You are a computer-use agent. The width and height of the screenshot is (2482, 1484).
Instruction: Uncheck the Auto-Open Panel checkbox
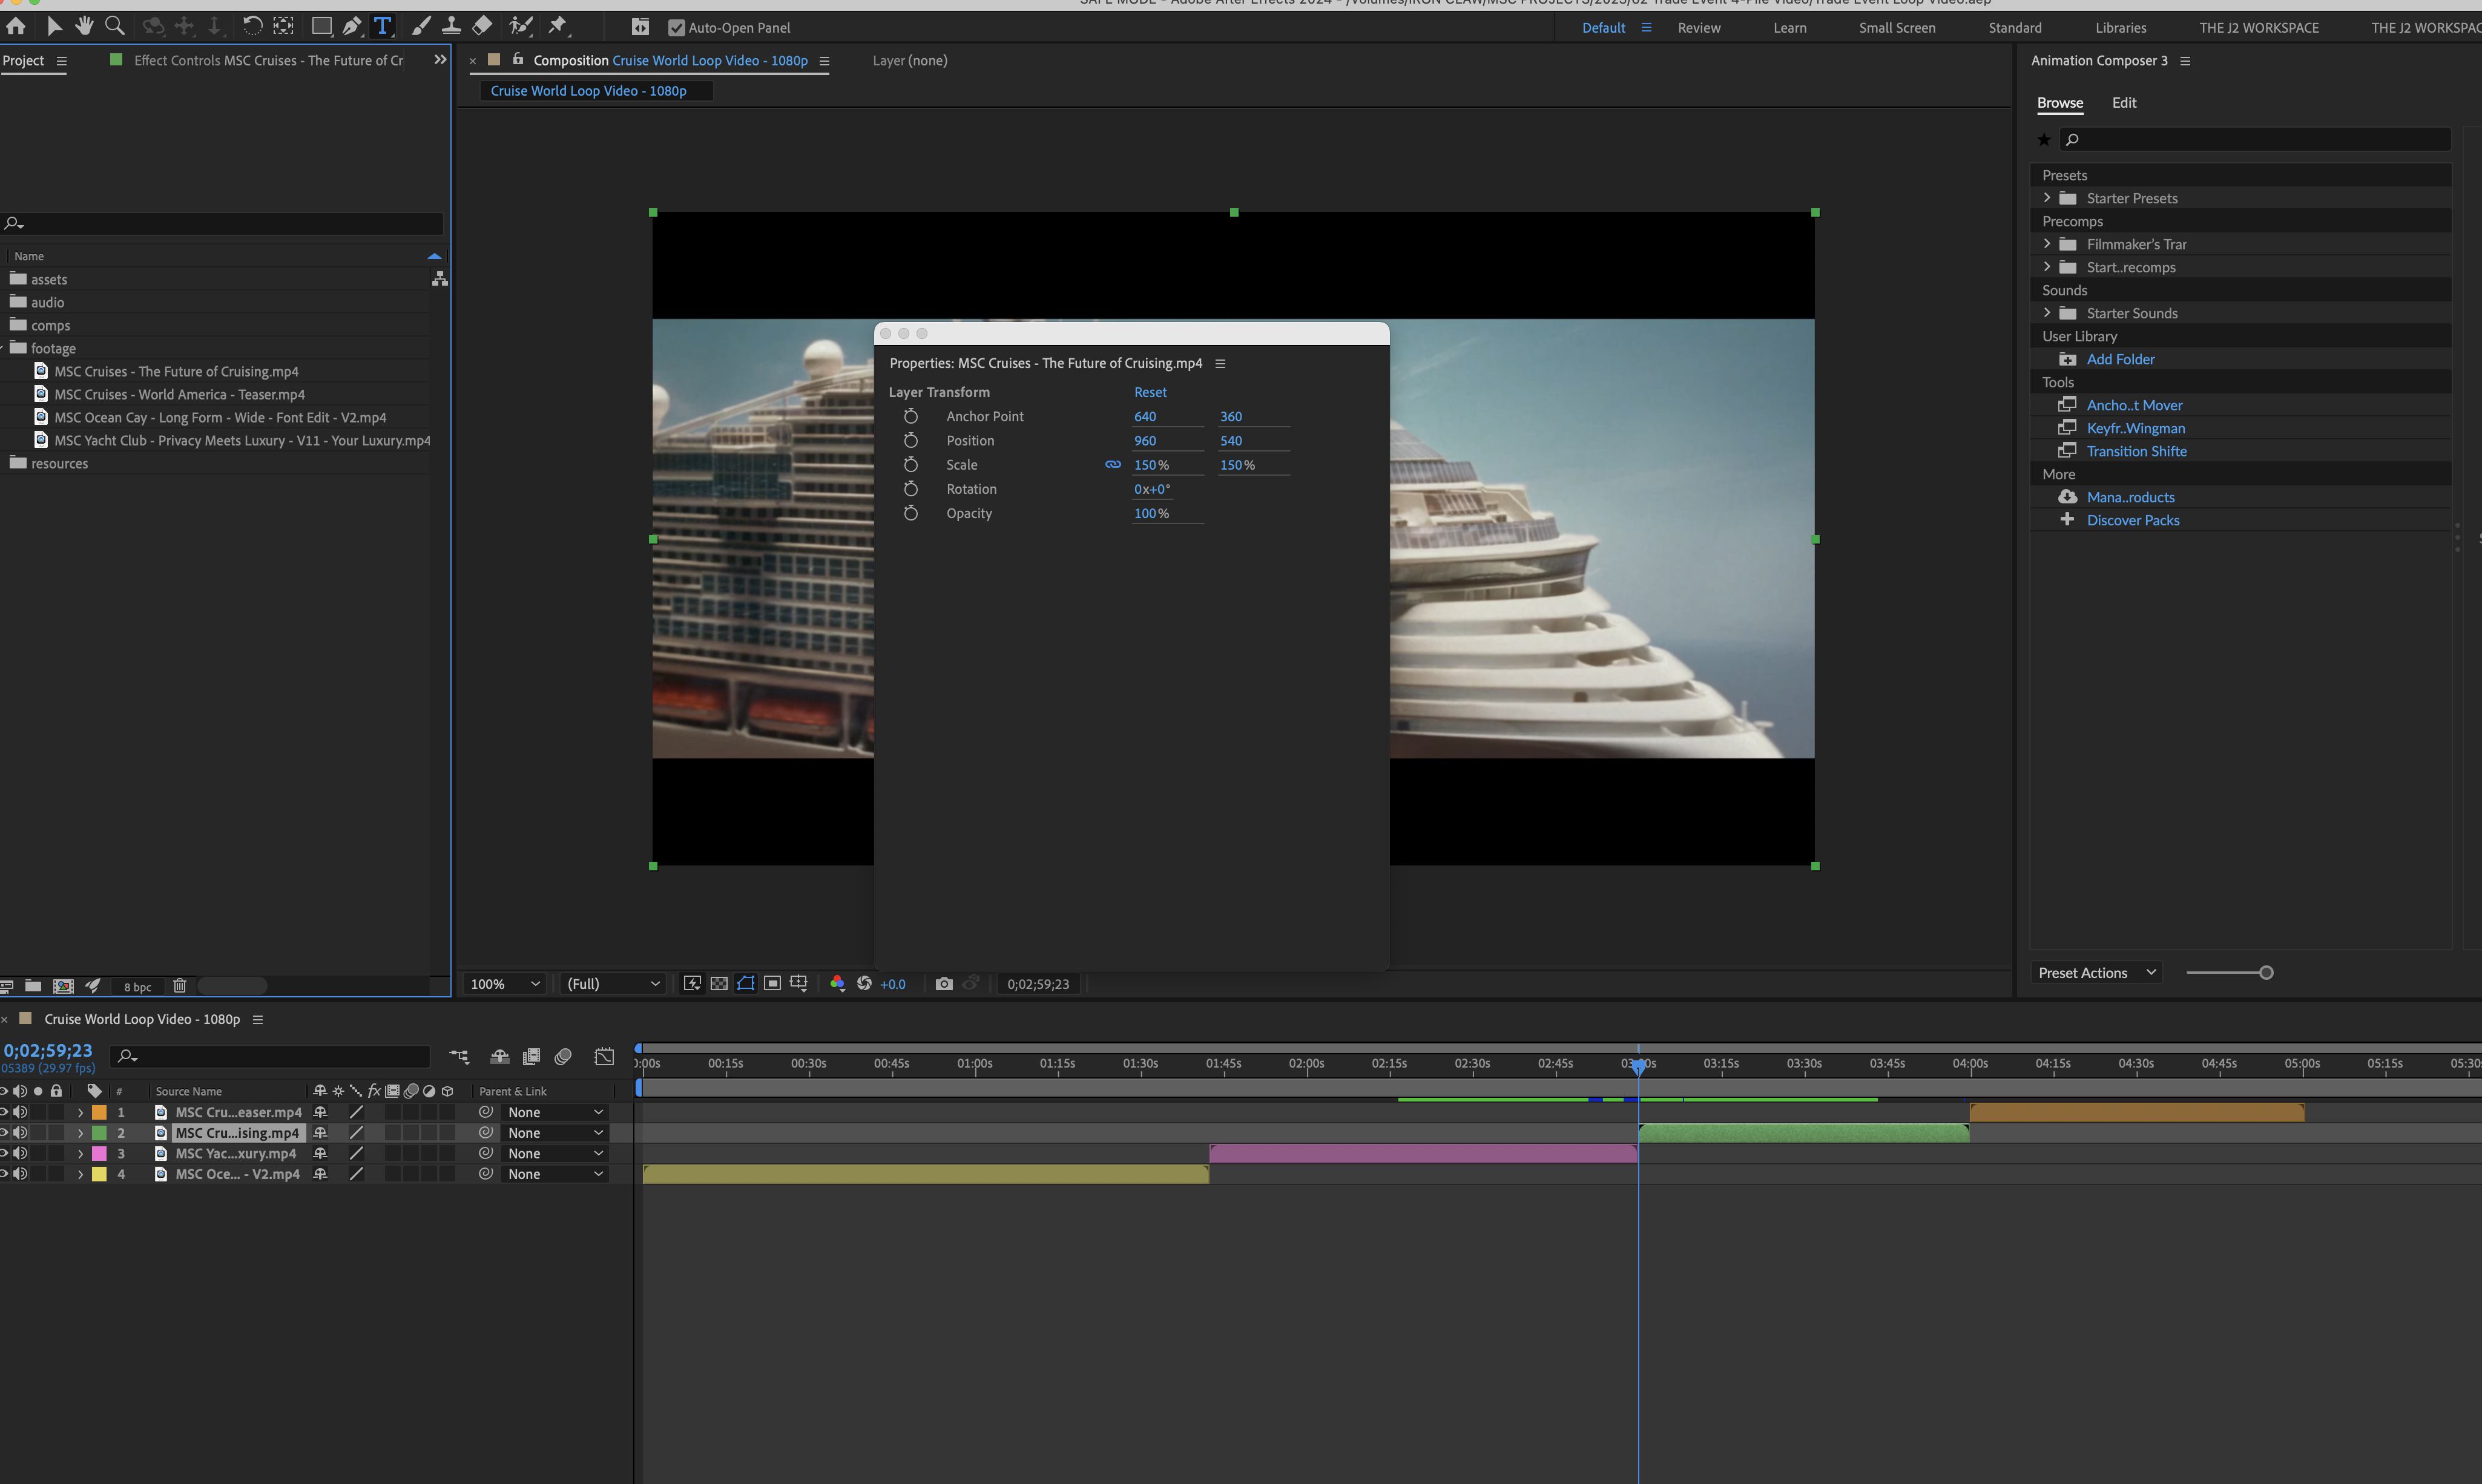(676, 28)
